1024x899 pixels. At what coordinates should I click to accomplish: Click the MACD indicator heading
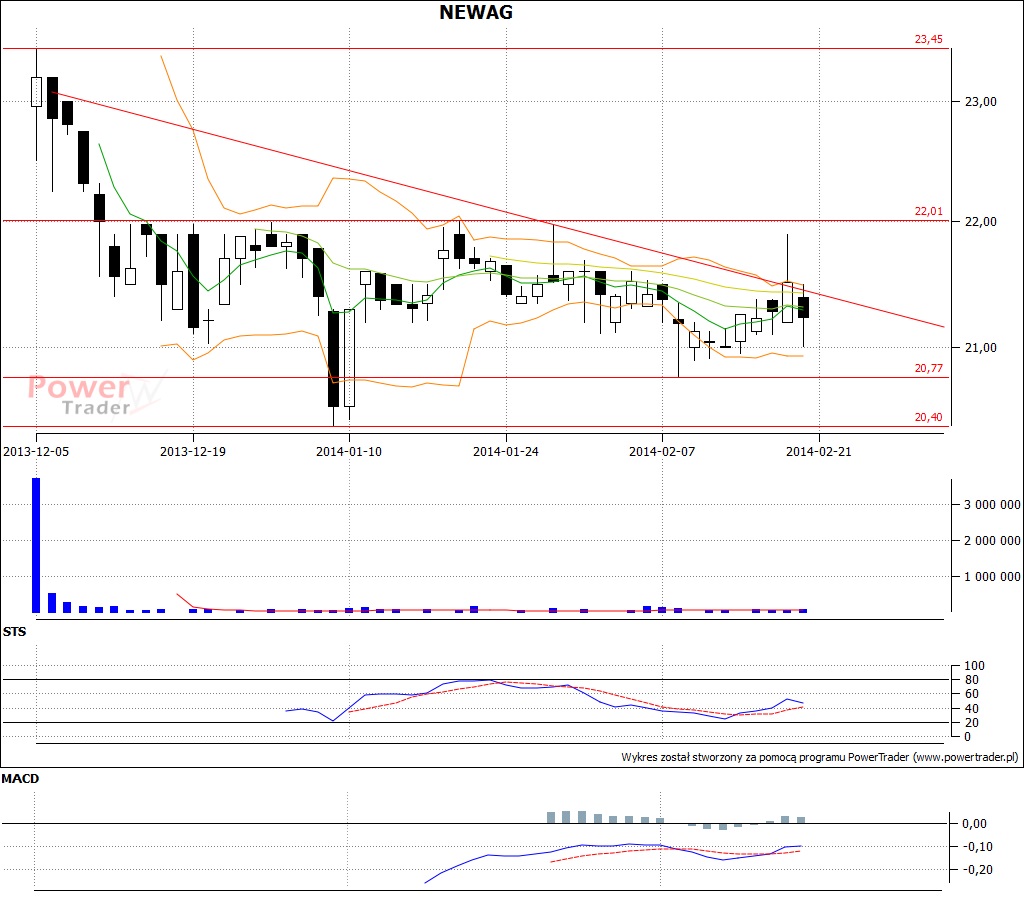tap(20, 779)
